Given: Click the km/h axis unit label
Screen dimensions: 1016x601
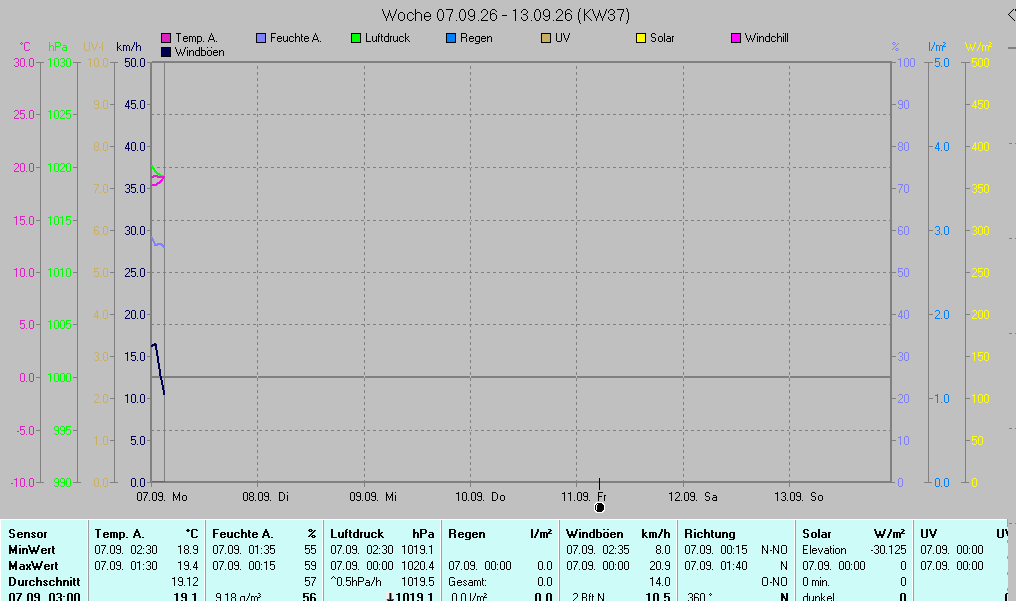Looking at the screenshot, I should pos(128,47).
